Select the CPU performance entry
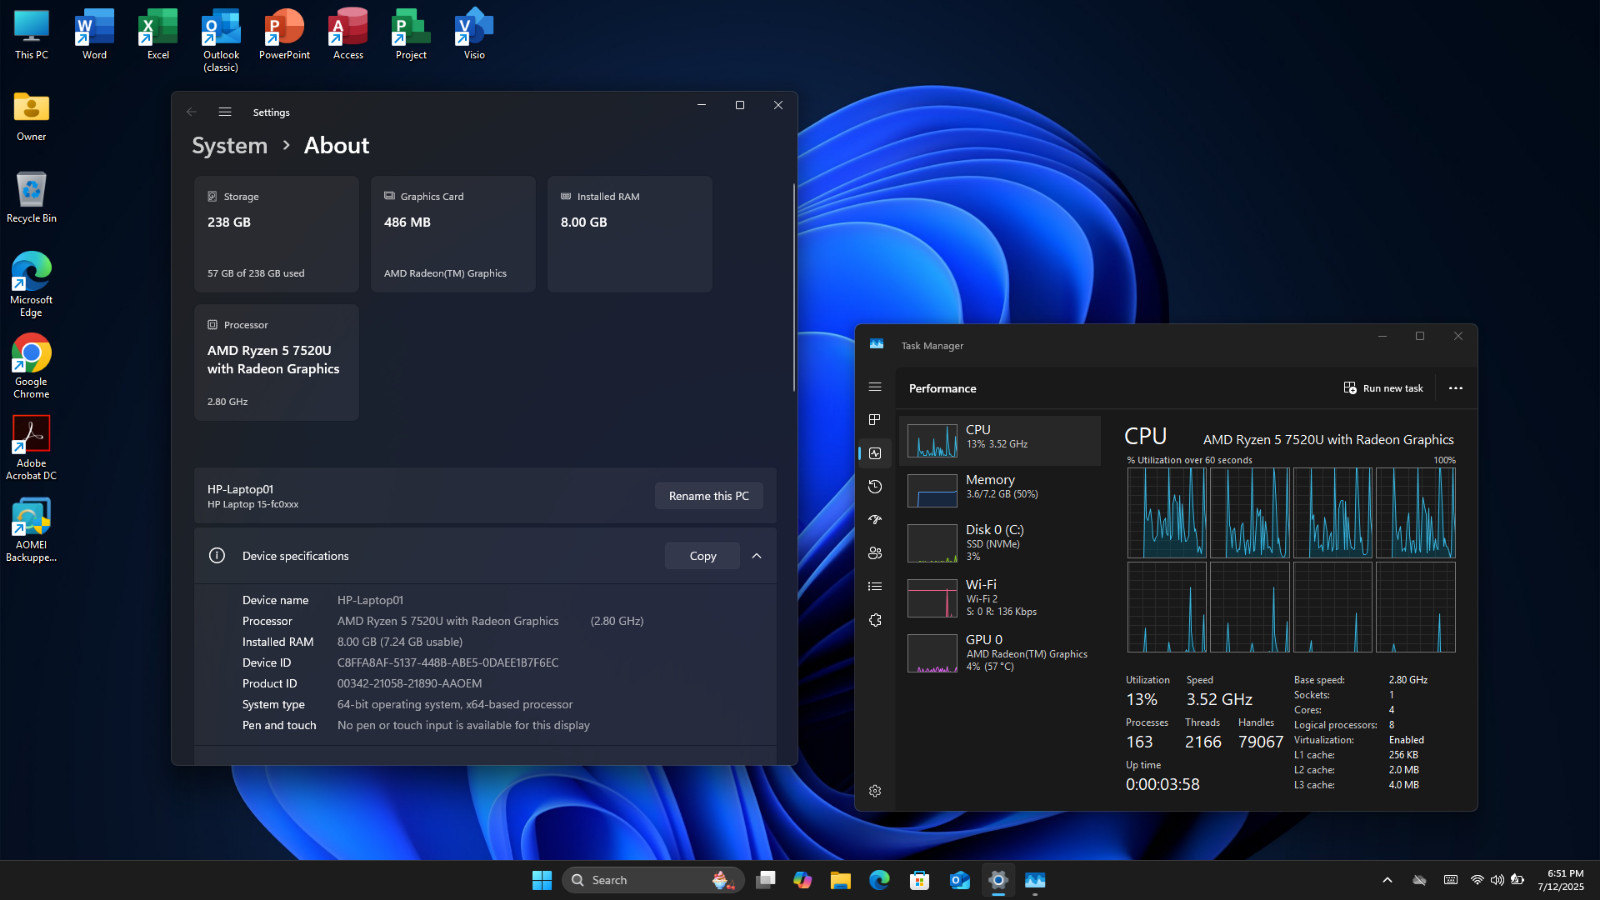 pos(1000,440)
